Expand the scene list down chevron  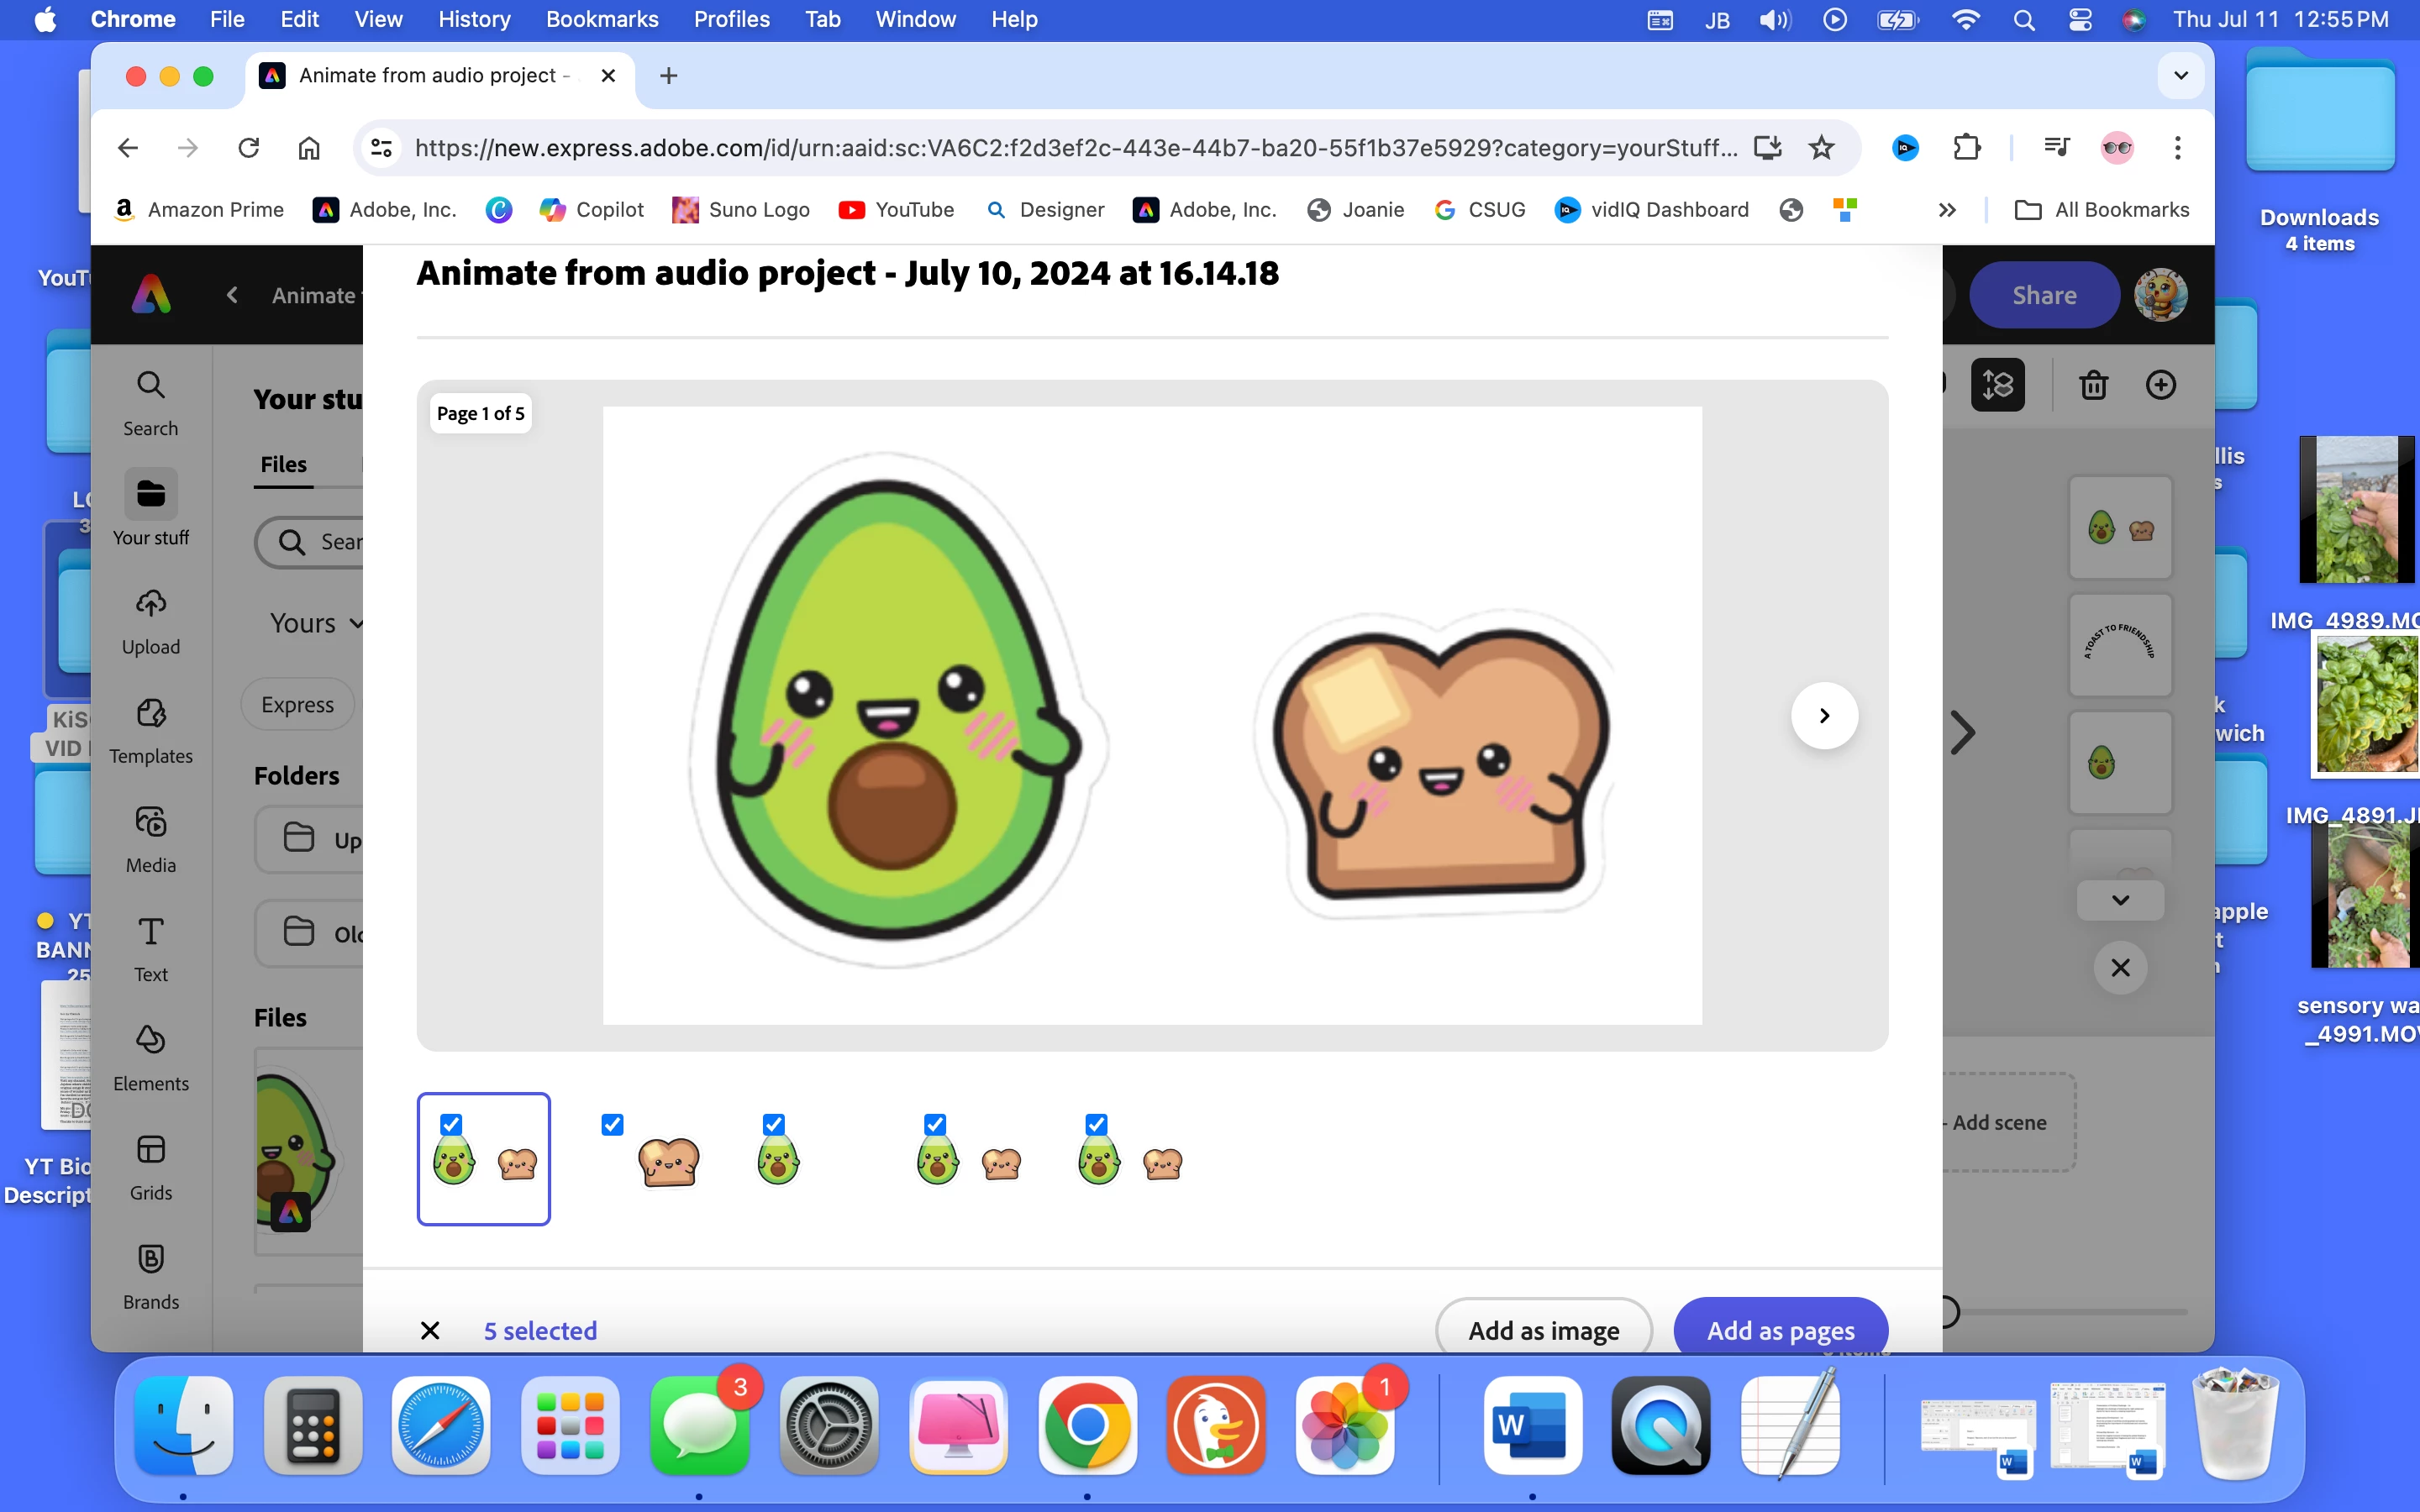[x=2120, y=900]
